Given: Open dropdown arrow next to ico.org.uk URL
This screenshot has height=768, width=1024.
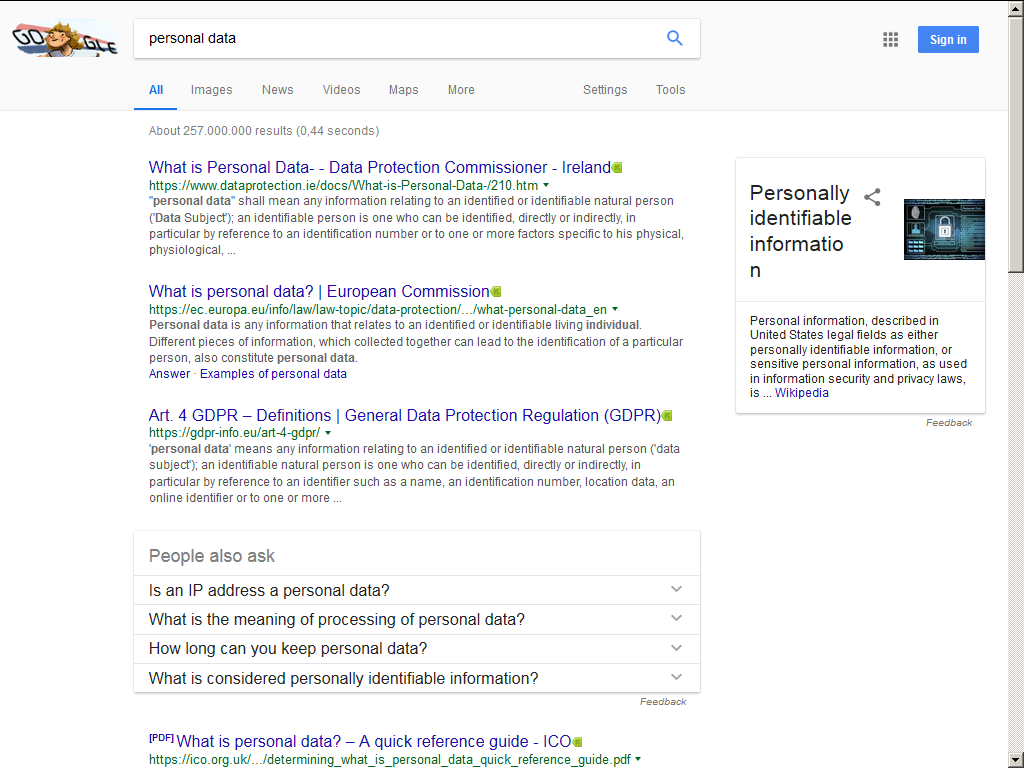Looking at the screenshot, I should coord(638,760).
